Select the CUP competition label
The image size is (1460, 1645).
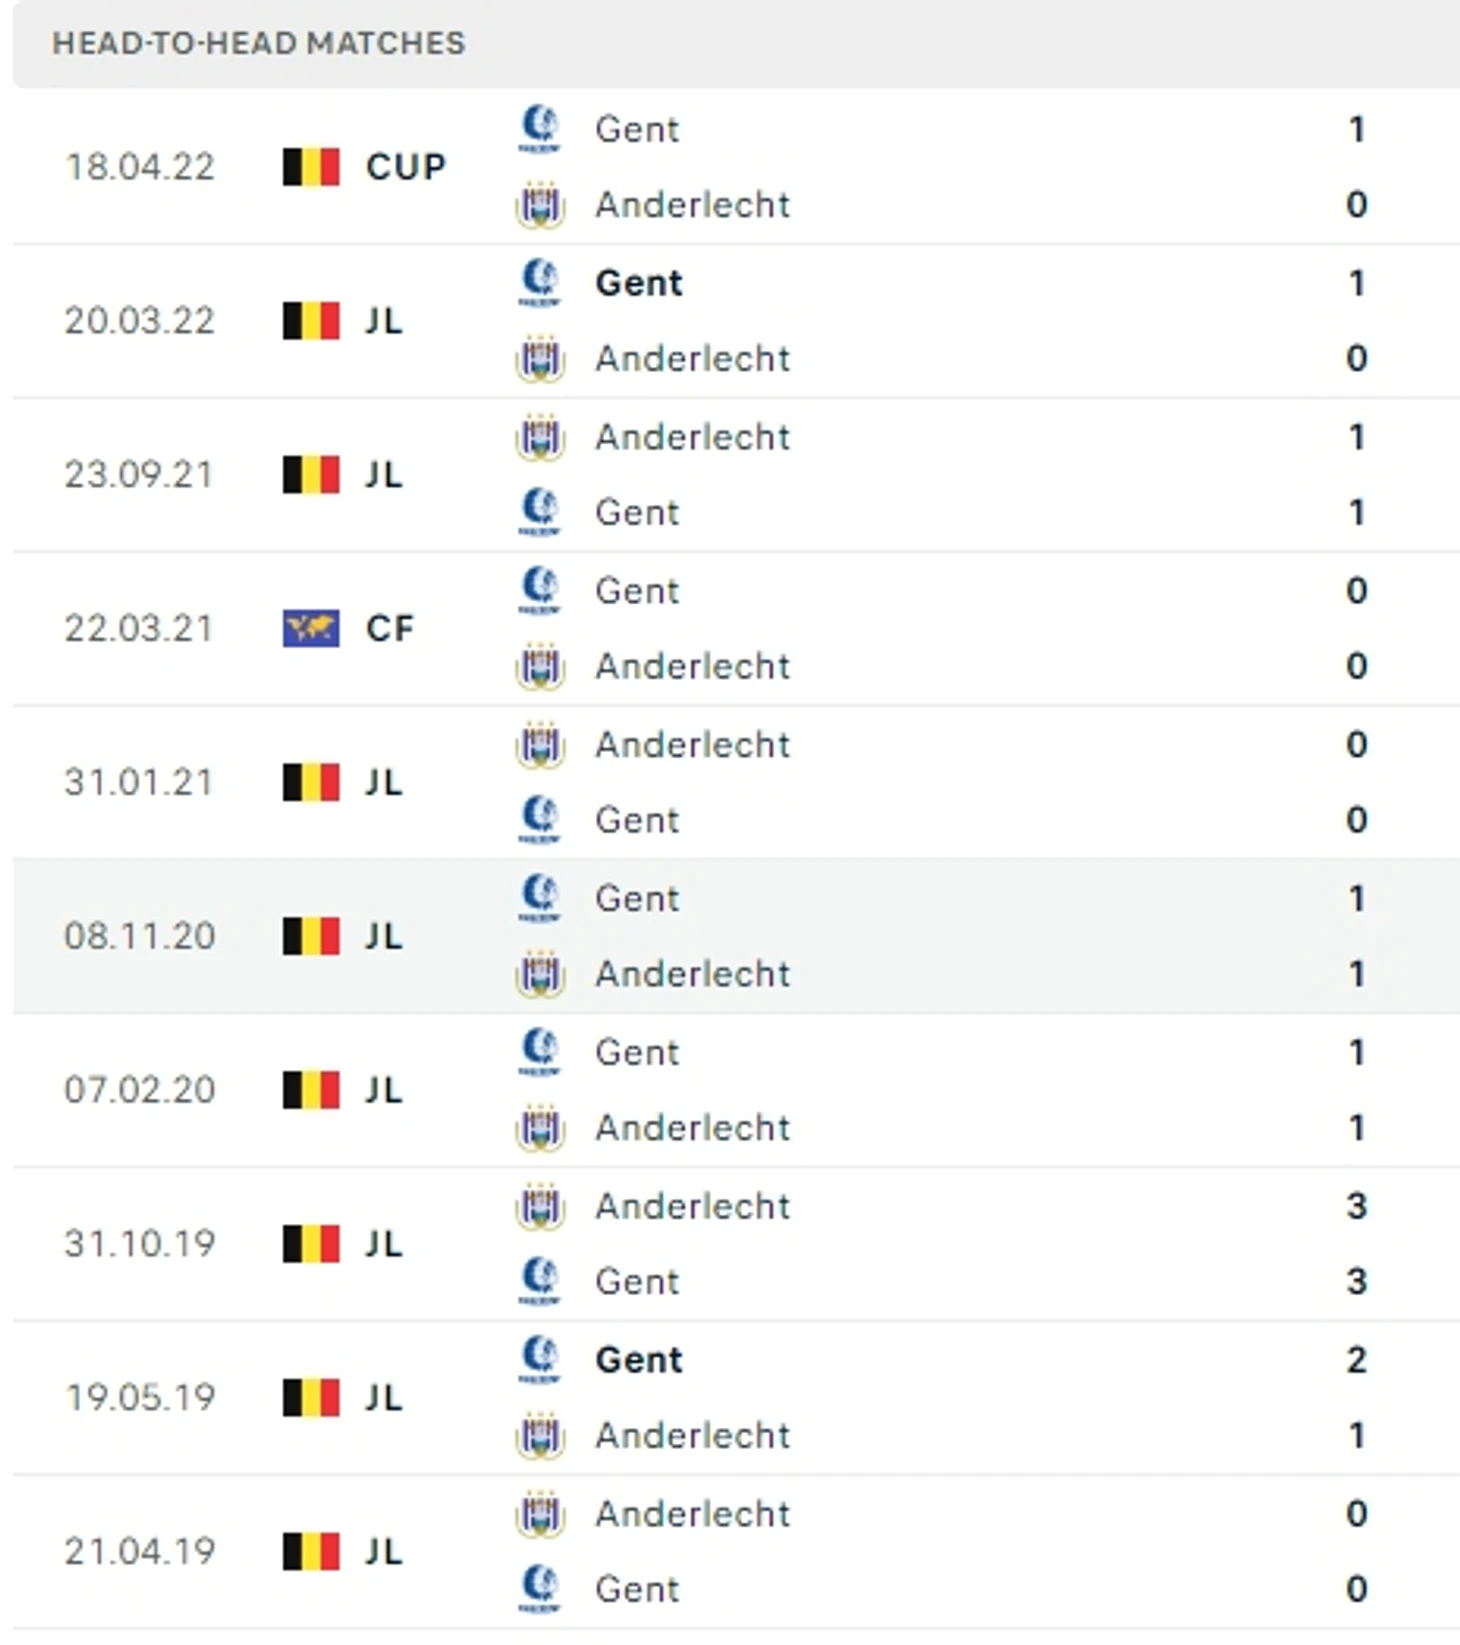405,167
